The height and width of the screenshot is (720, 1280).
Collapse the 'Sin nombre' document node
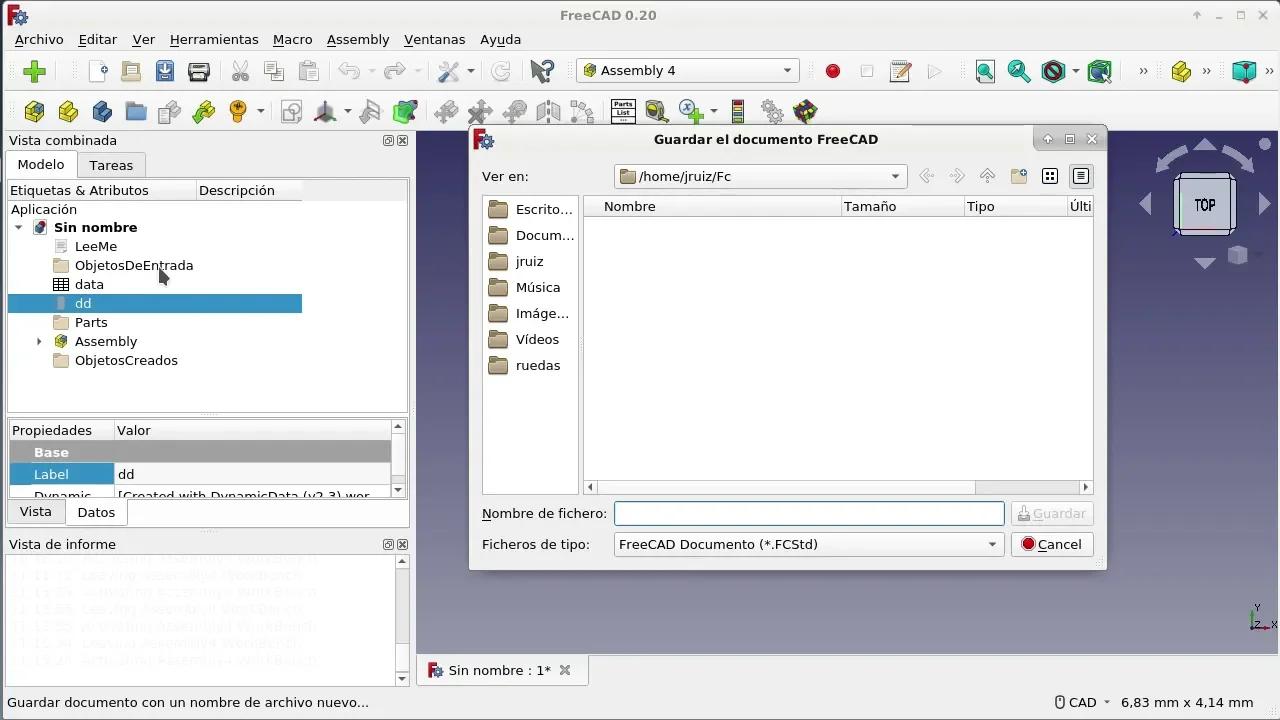click(x=18, y=227)
